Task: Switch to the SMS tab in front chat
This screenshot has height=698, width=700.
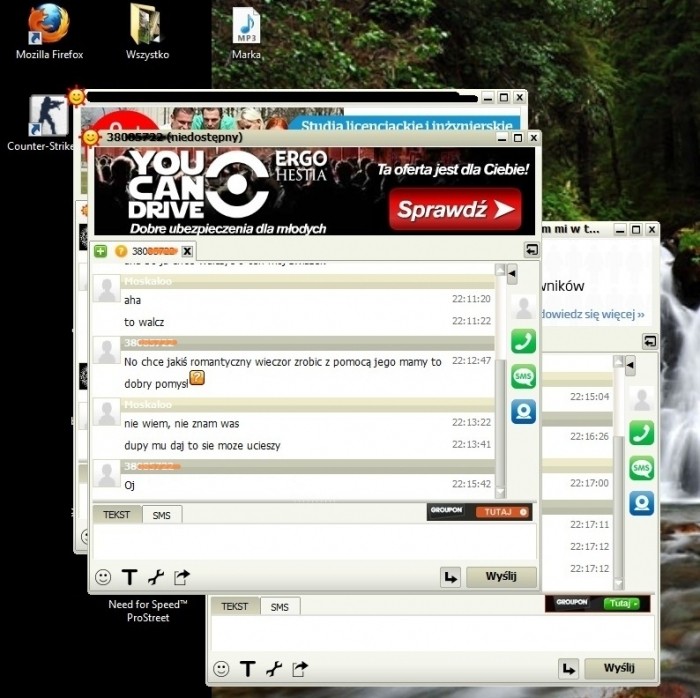Action: (x=161, y=514)
